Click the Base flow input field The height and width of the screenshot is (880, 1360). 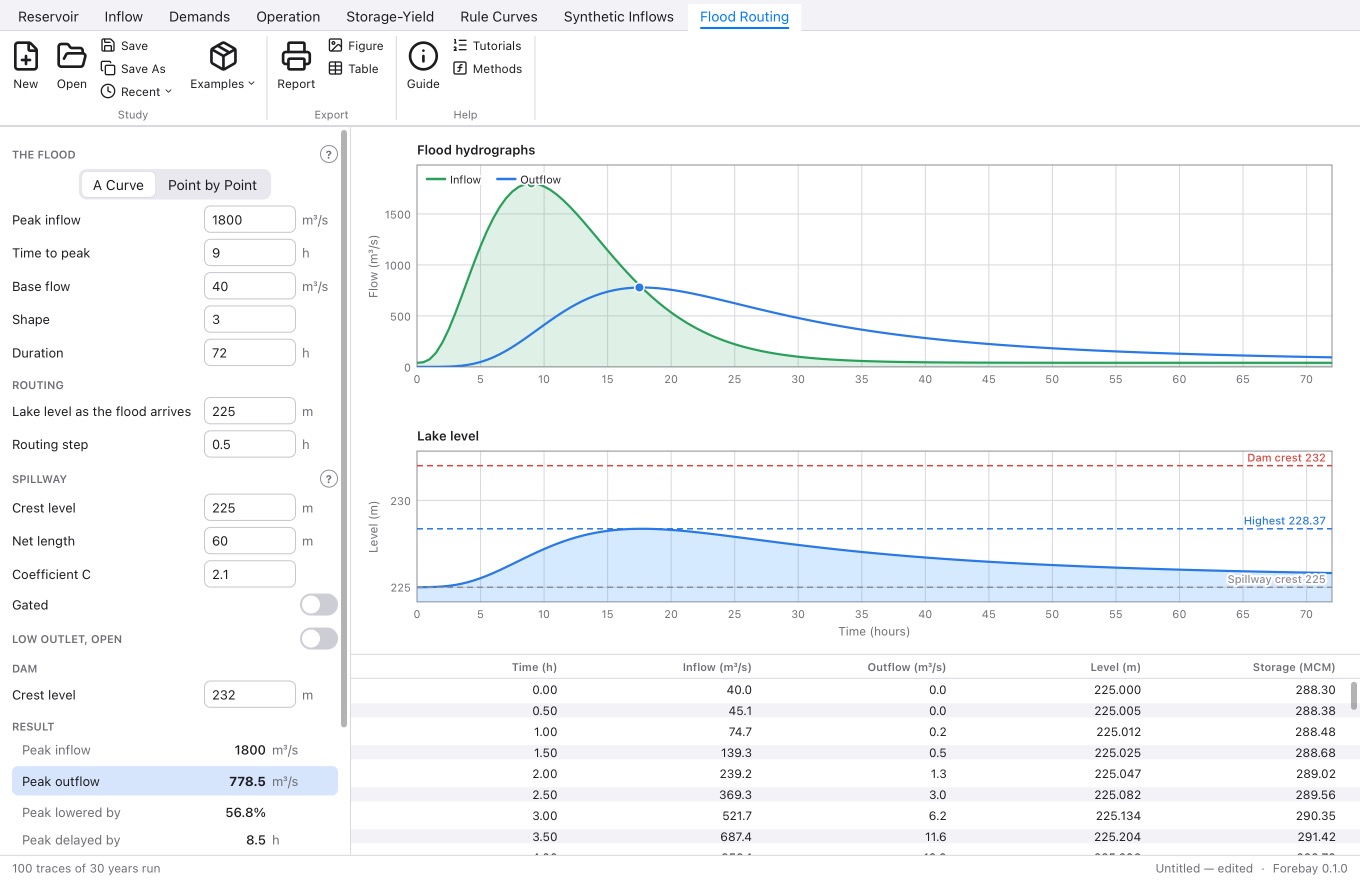coord(250,286)
